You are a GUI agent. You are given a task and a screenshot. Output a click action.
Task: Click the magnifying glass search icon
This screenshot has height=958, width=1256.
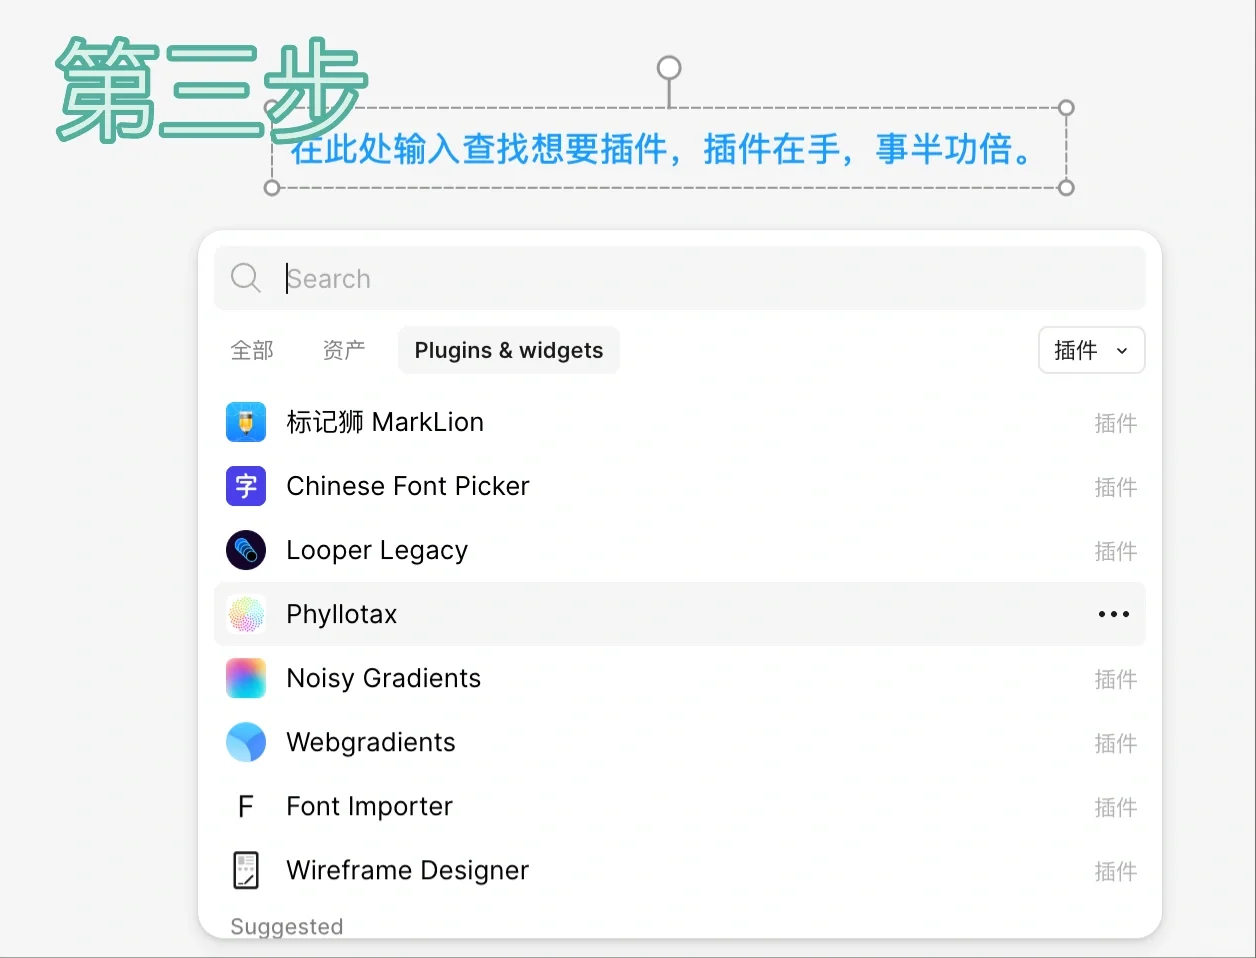point(245,278)
